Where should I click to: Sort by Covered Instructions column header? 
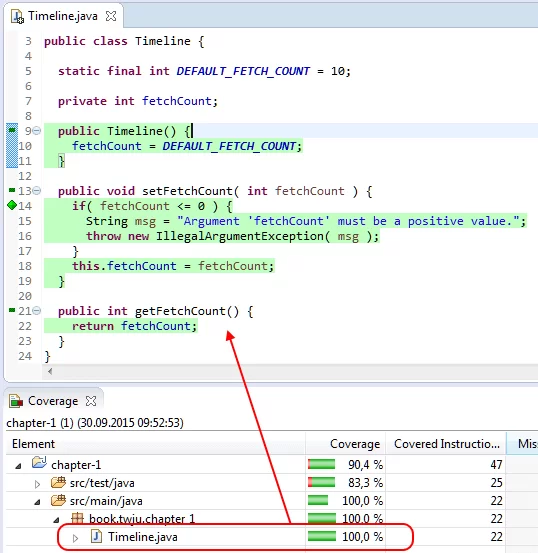point(446,444)
